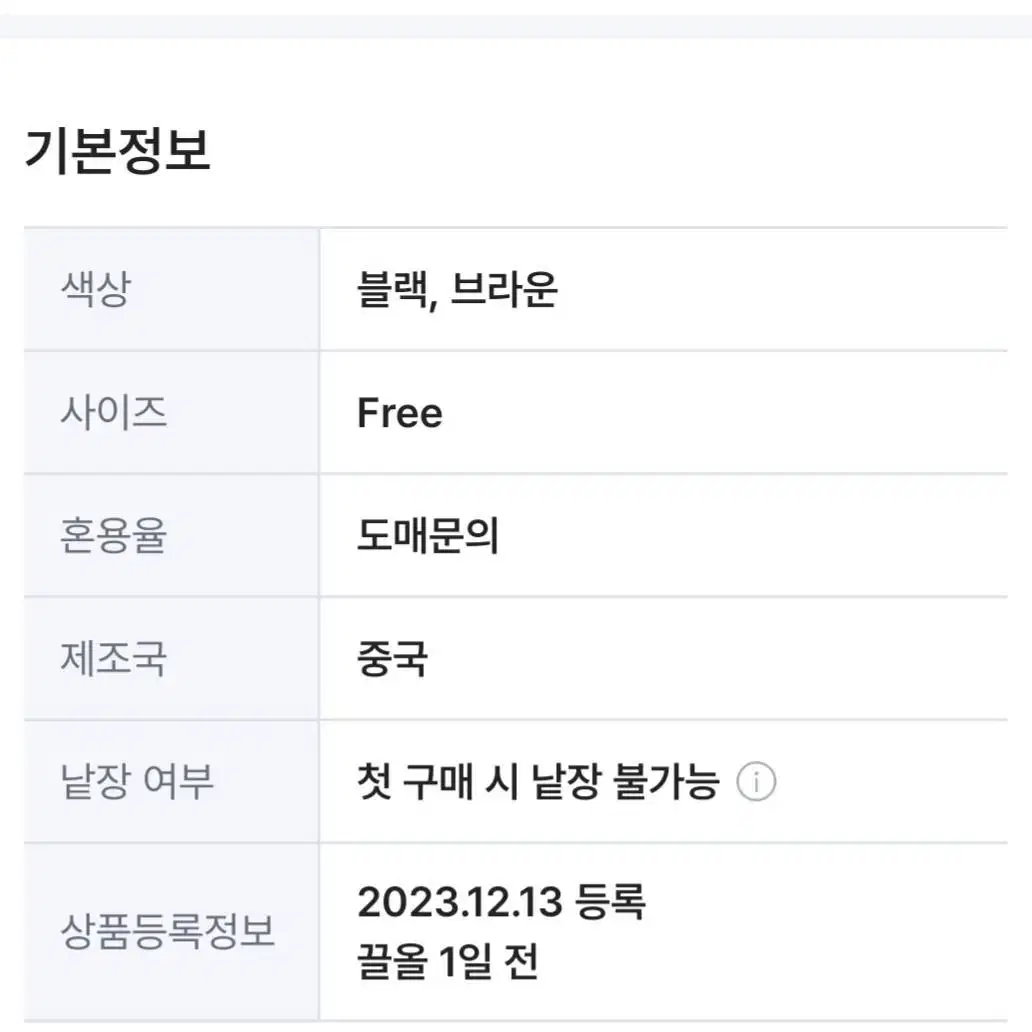This screenshot has width=1032, height=1032.
Task: Tap the 색상 row label
Action: (96, 289)
